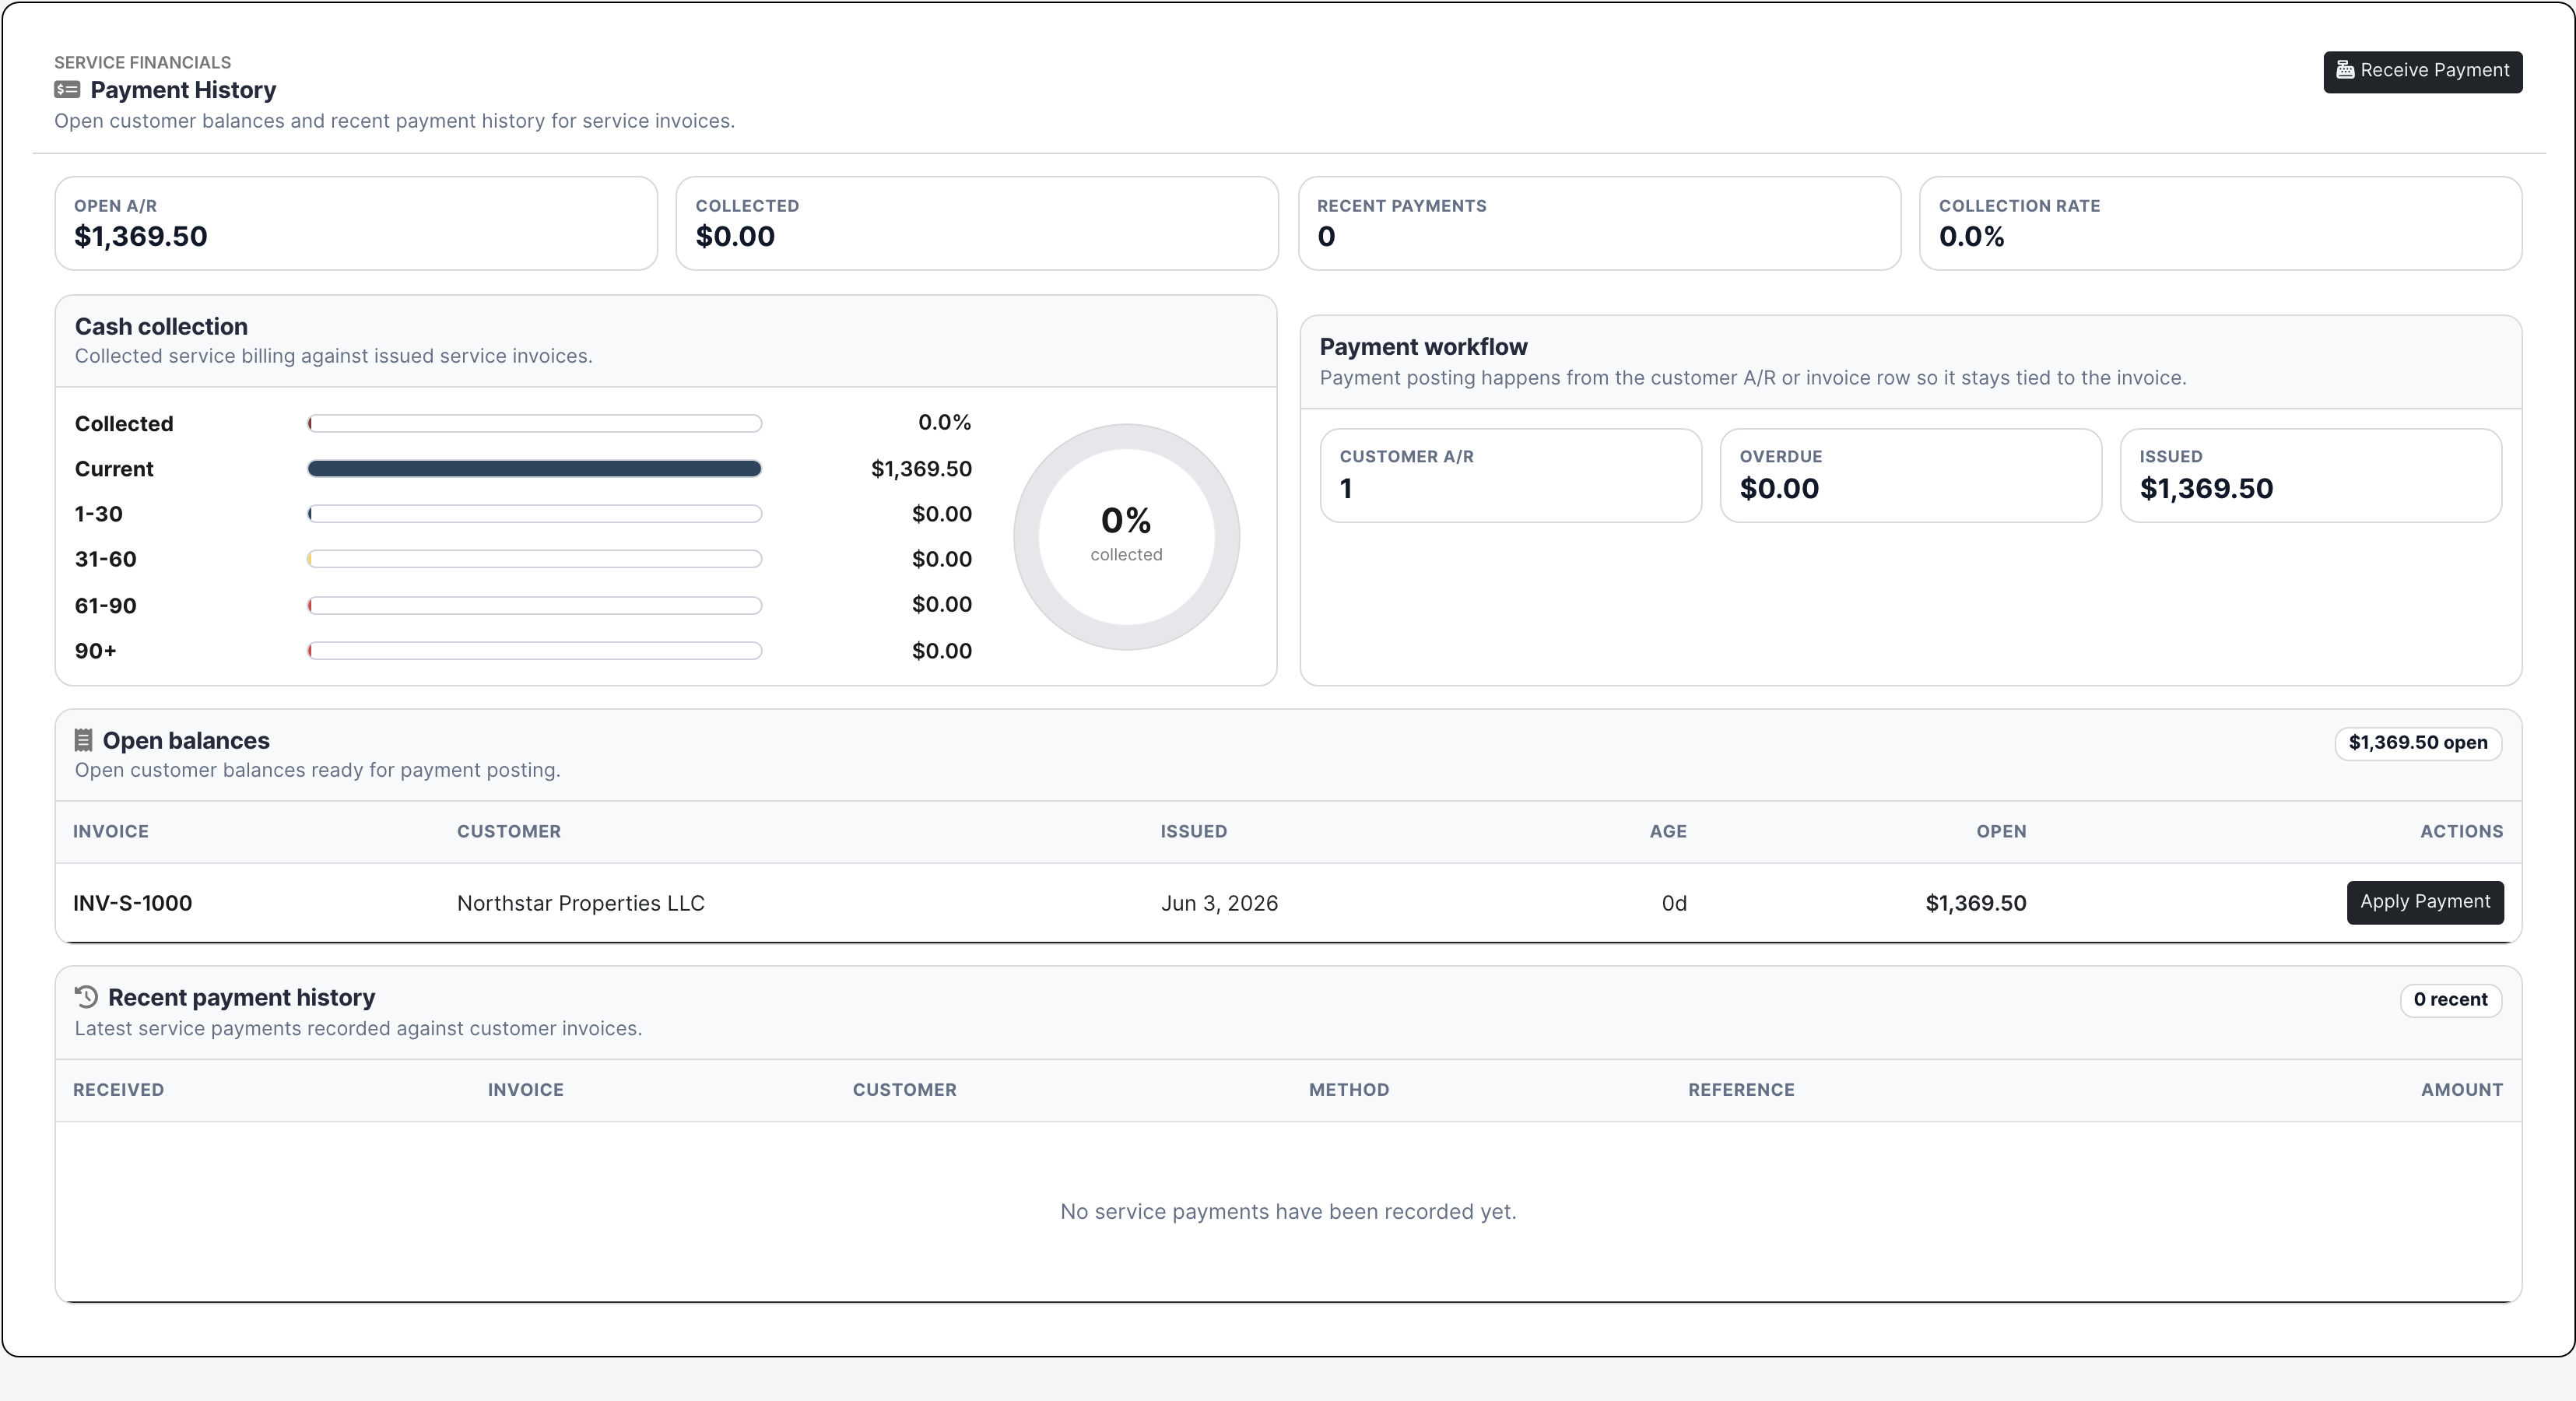The height and width of the screenshot is (1401, 2576).
Task: Click the Age column header
Action: click(x=1668, y=832)
